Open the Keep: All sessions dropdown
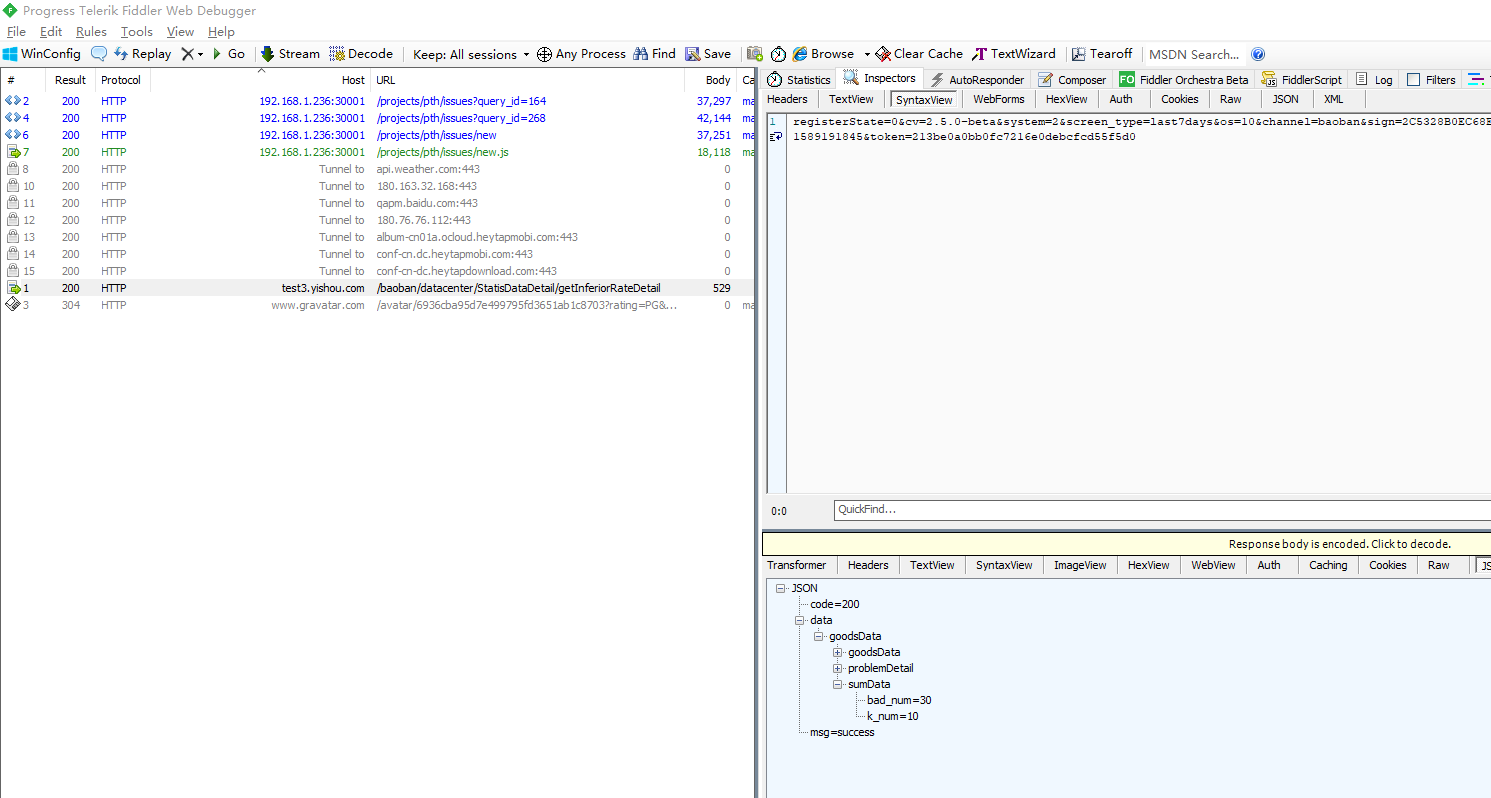This screenshot has width=1491, height=798. click(471, 54)
